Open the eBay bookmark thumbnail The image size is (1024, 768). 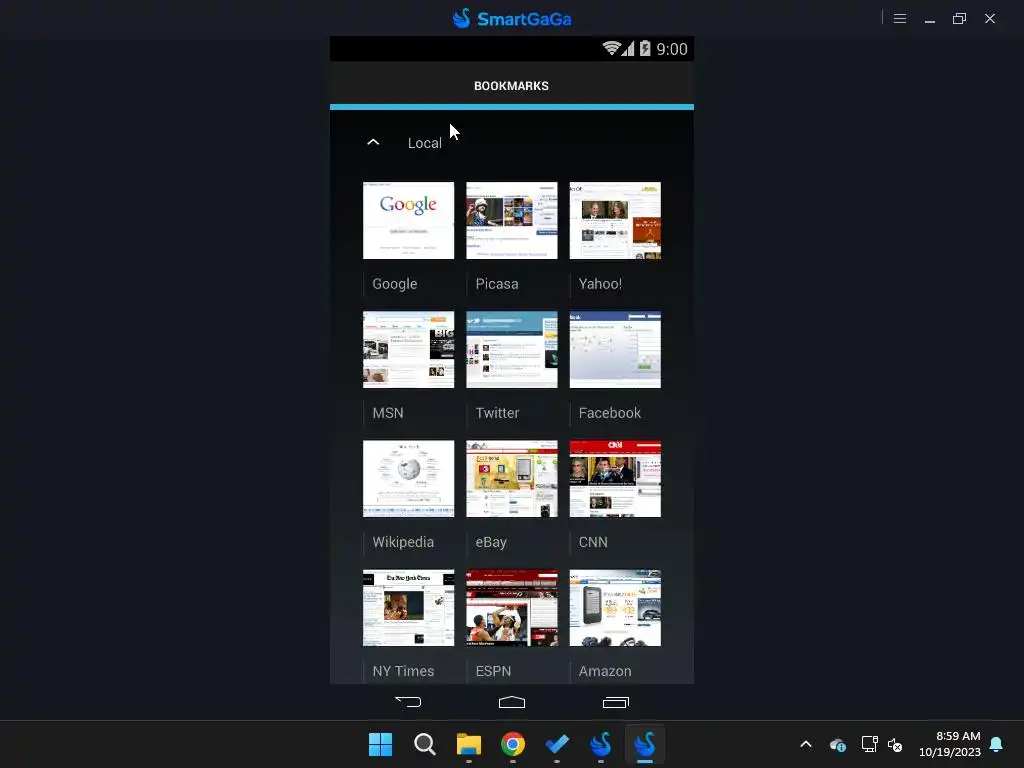coord(512,479)
